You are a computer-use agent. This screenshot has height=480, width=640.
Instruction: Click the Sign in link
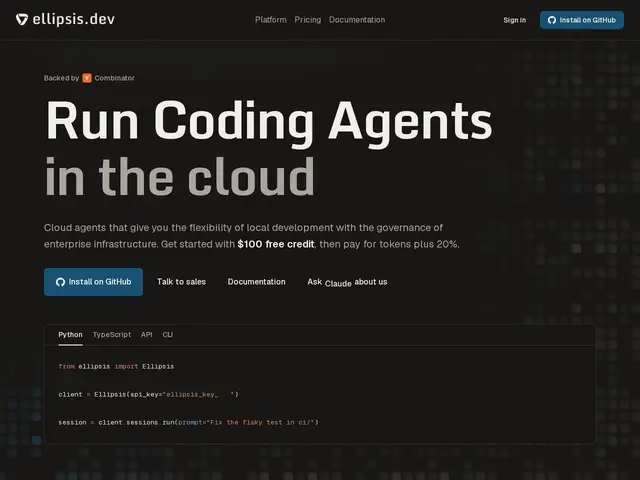pyautogui.click(x=514, y=20)
